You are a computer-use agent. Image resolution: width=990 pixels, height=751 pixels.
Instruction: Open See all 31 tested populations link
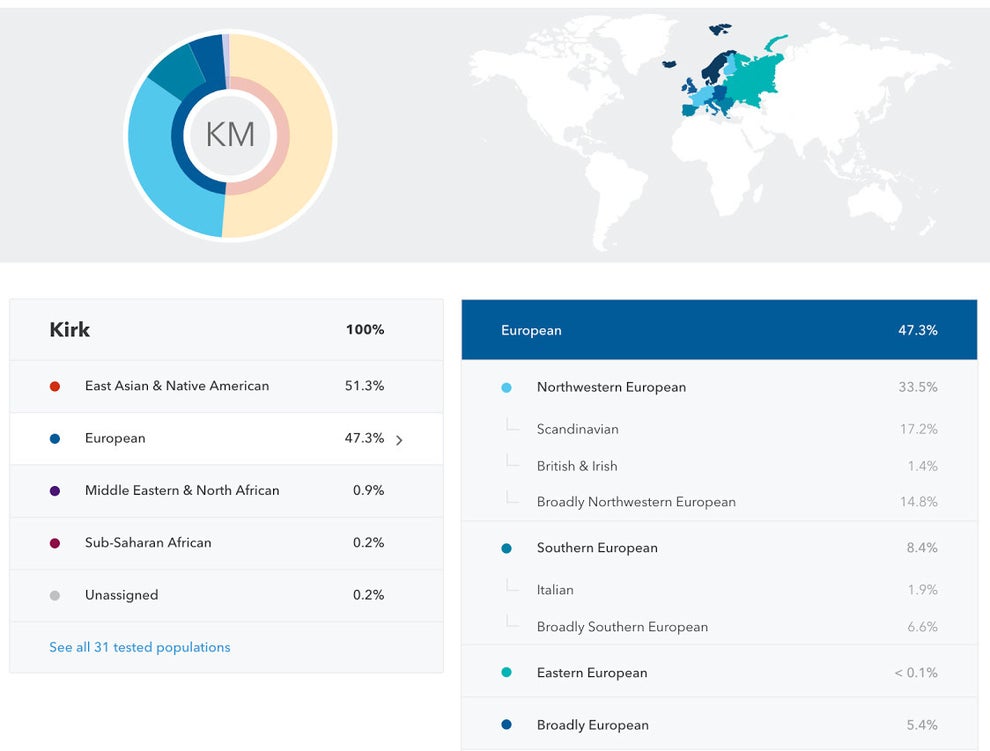pyautogui.click(x=139, y=647)
